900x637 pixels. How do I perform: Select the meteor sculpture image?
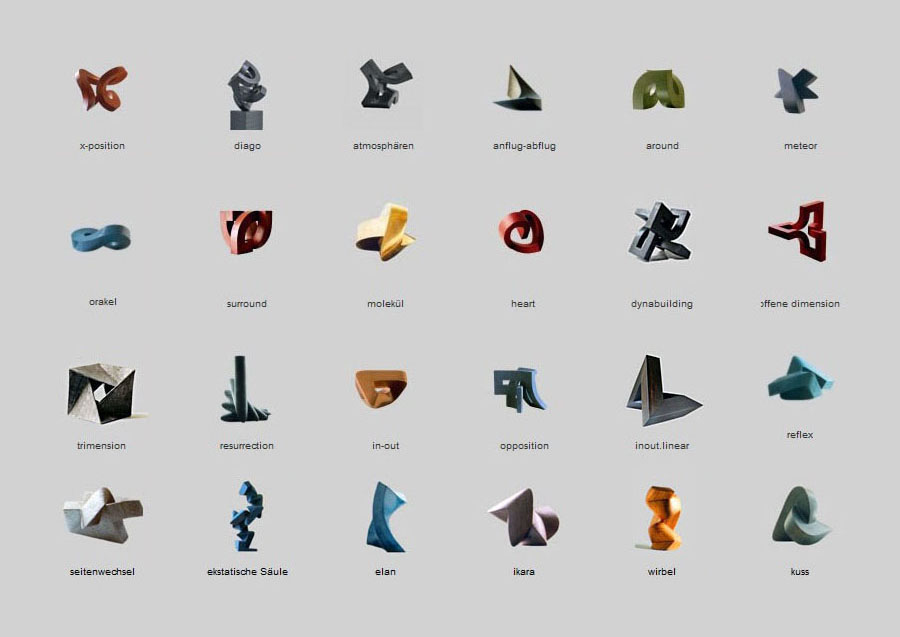pyautogui.click(x=797, y=90)
